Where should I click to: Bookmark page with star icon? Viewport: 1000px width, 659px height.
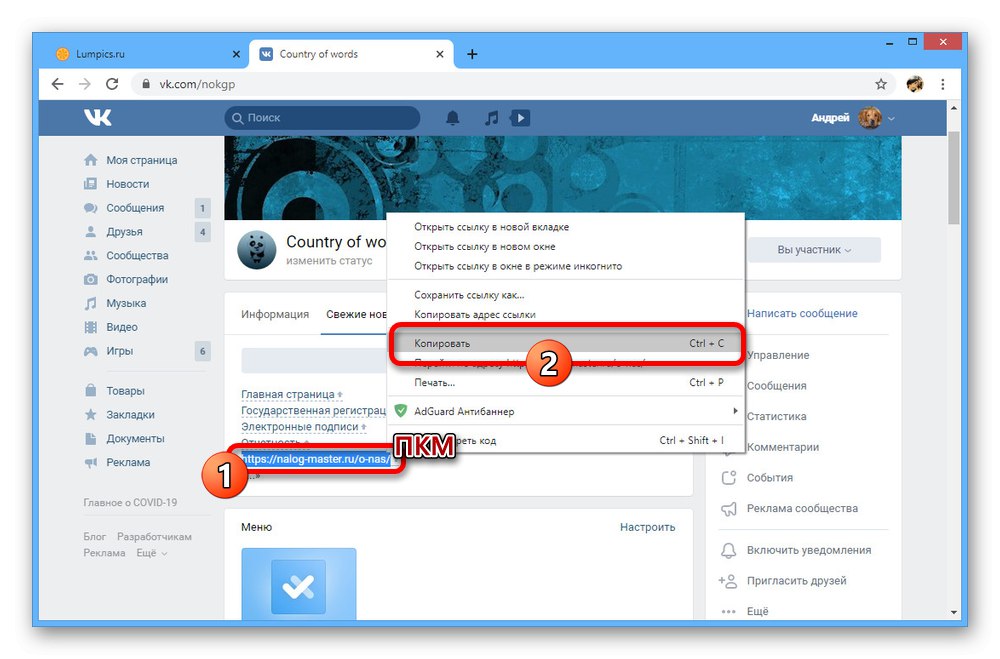[881, 84]
